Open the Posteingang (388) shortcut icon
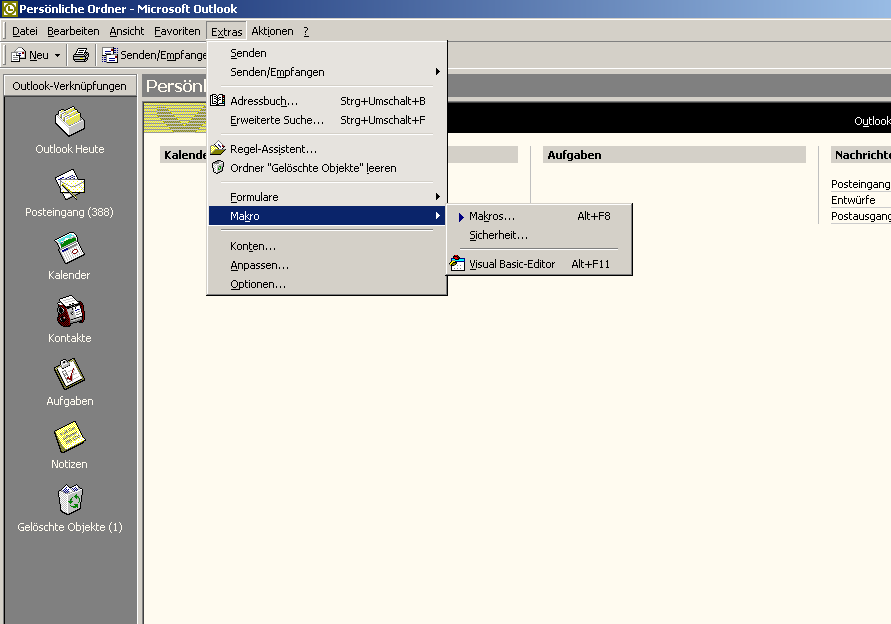 [69, 184]
